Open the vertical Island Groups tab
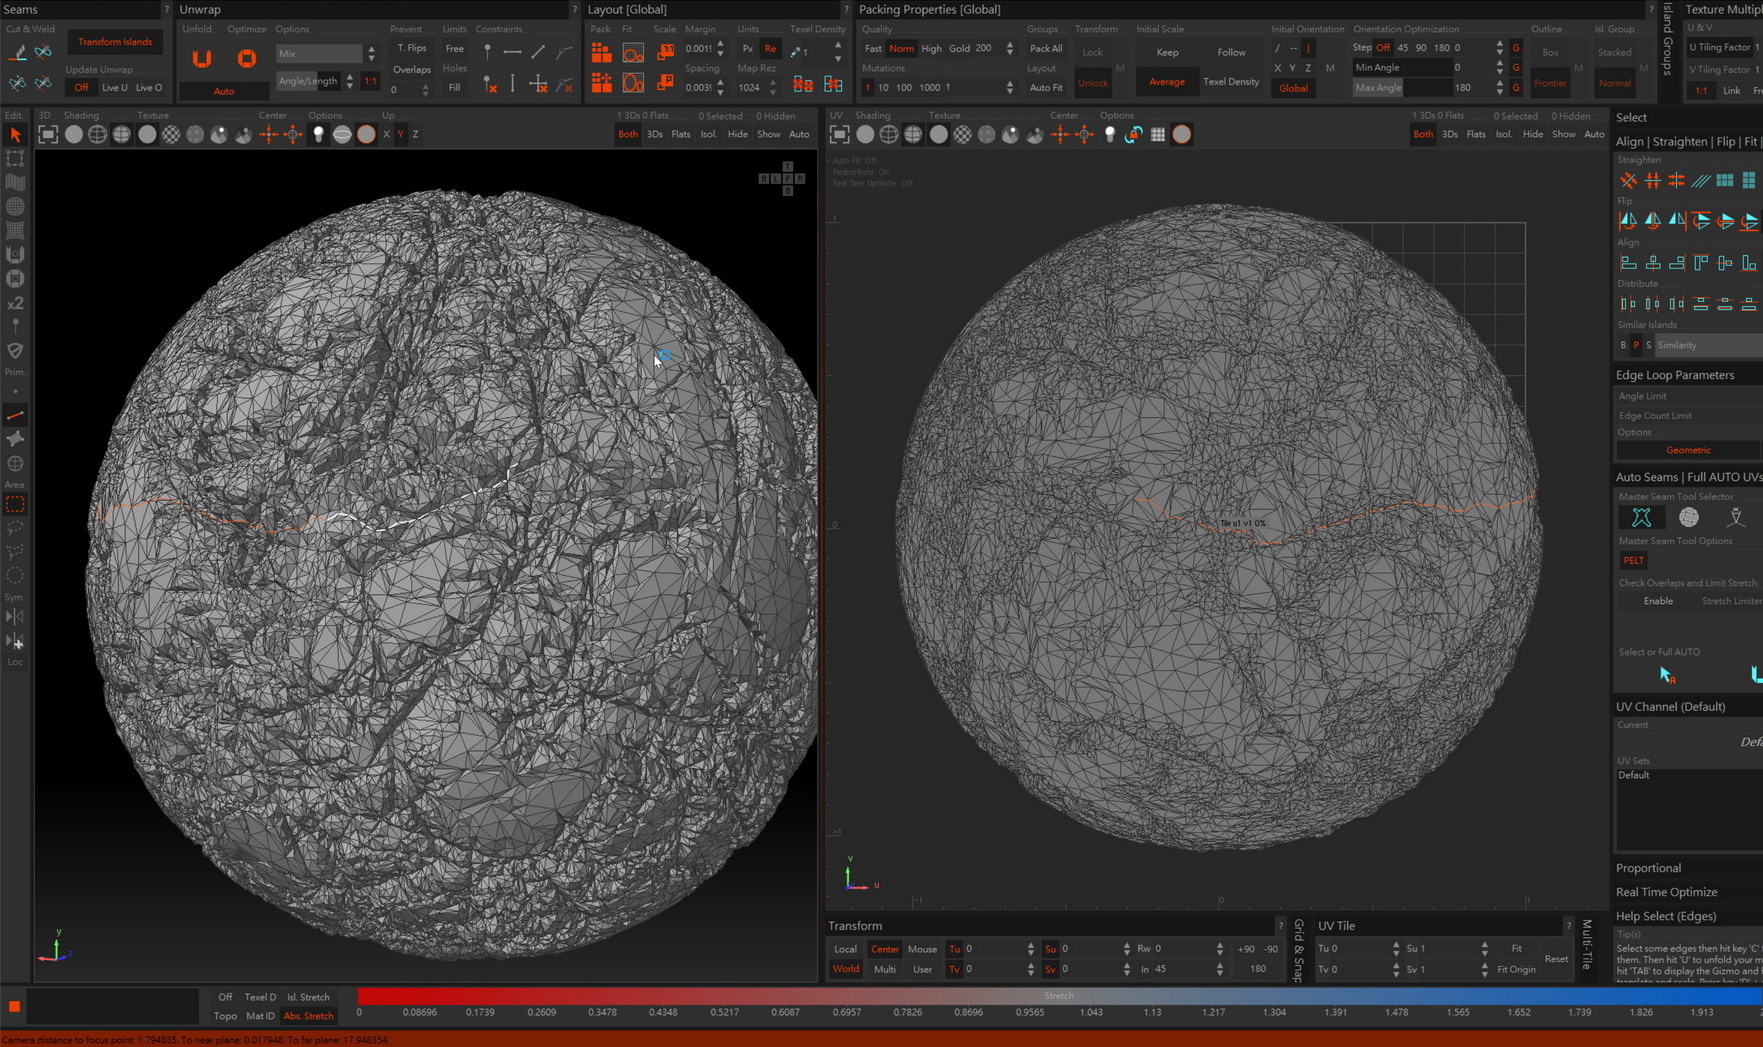Image resolution: width=1763 pixels, height=1047 pixels. 1667,40
